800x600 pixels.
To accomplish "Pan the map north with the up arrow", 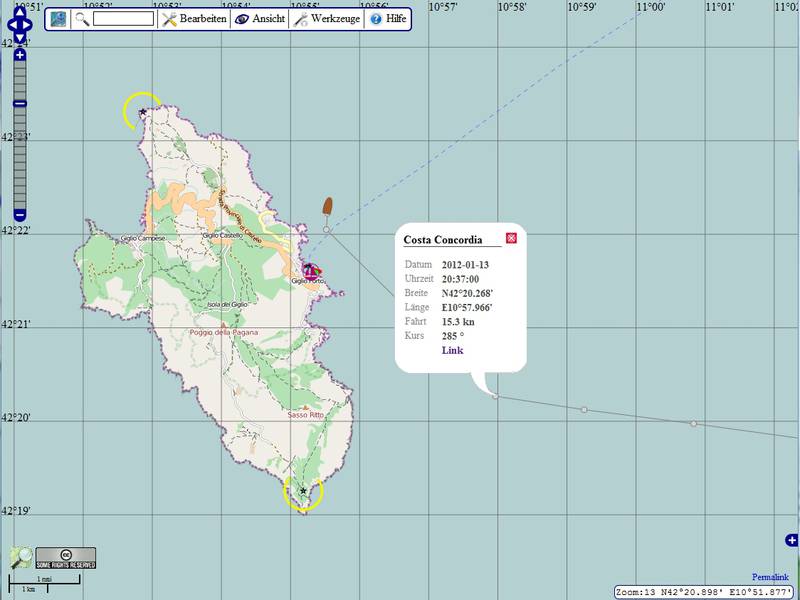I will 19,12.
